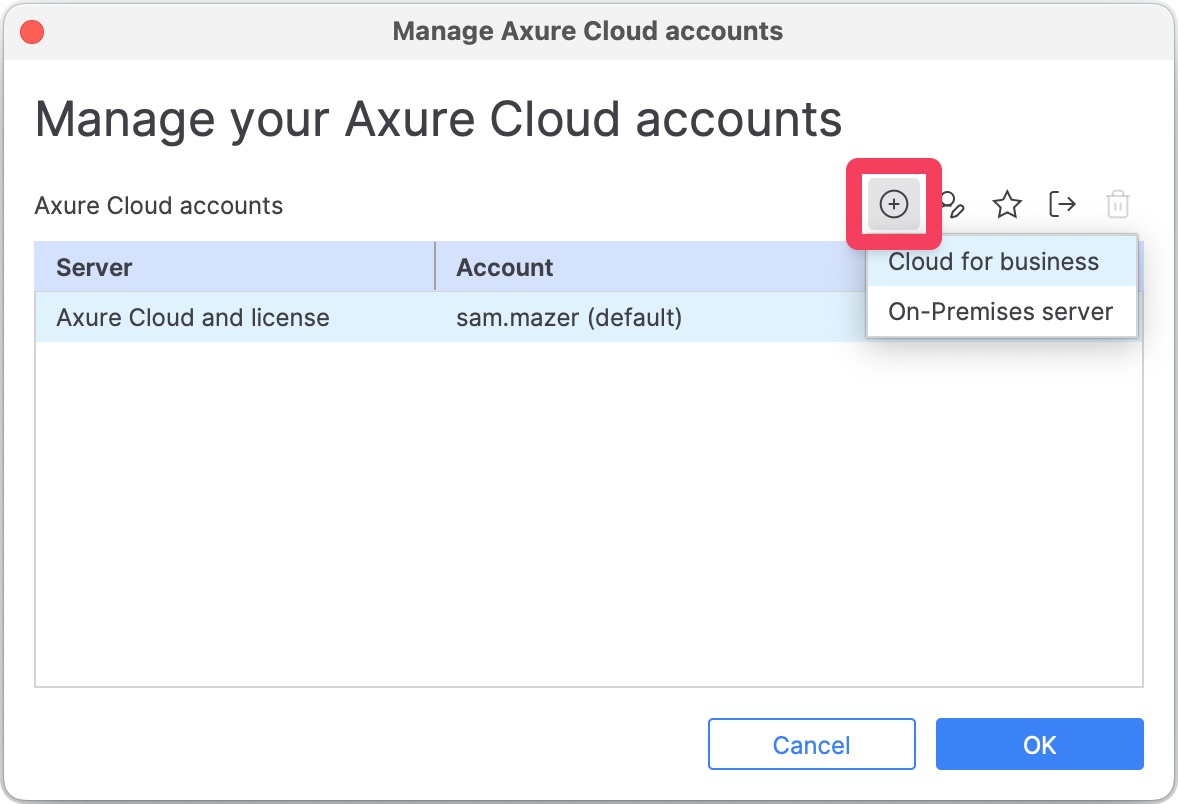
Task: Click the delete account trash icon
Action: 1117,205
